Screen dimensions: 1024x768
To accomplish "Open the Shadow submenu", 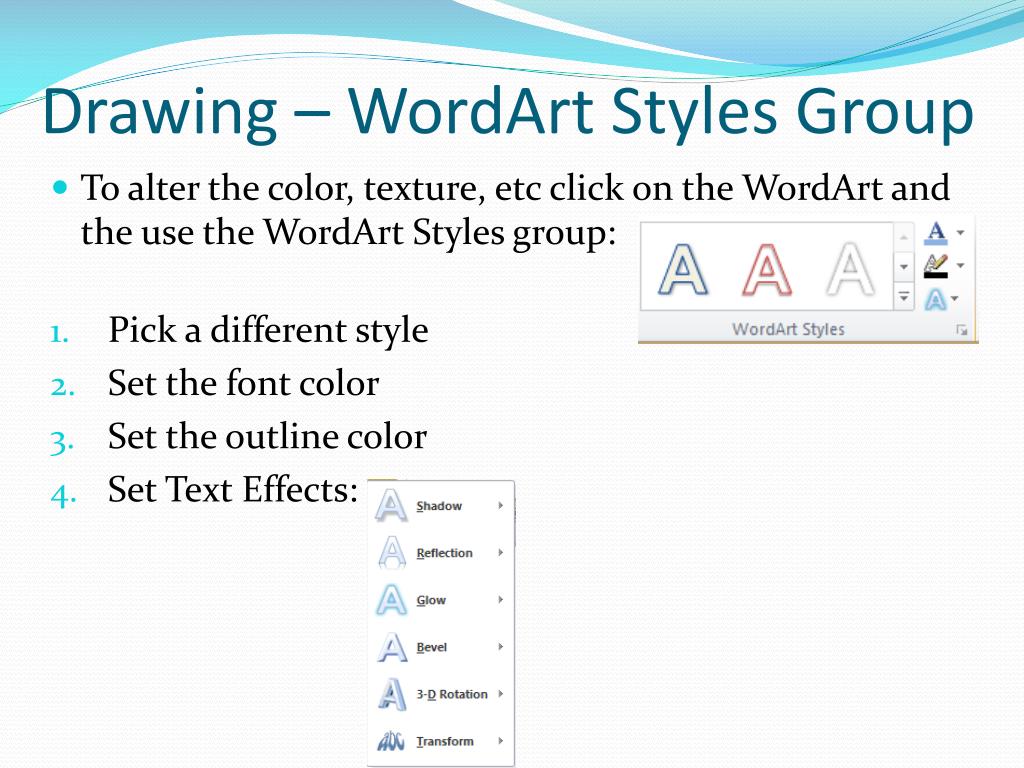I will pyautogui.click(x=441, y=506).
